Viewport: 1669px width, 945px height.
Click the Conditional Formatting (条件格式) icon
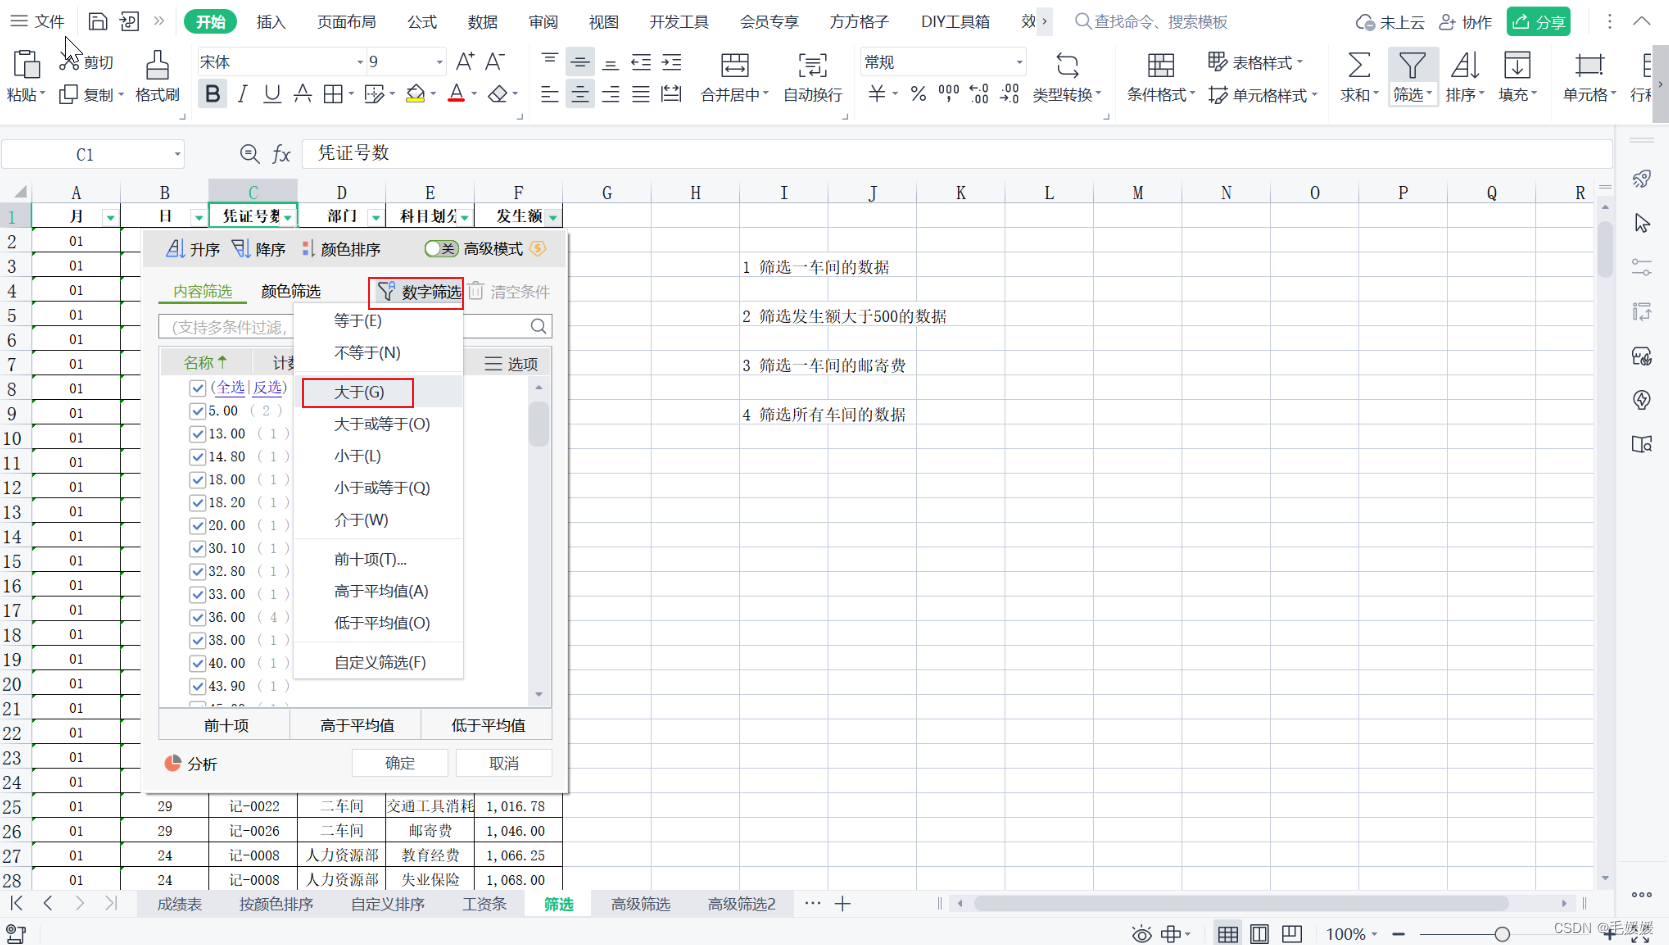tap(1161, 65)
